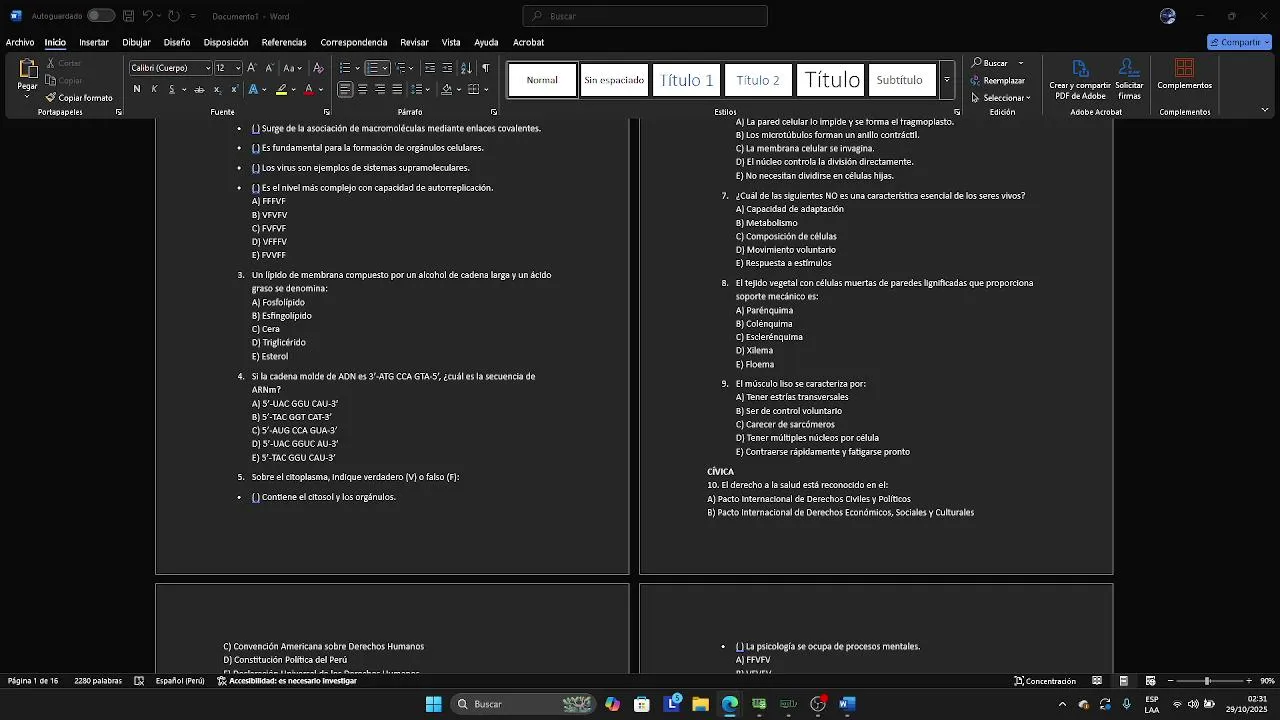Screen dimensions: 1280x720
Task: Apply bold with the N button
Action: 137,90
